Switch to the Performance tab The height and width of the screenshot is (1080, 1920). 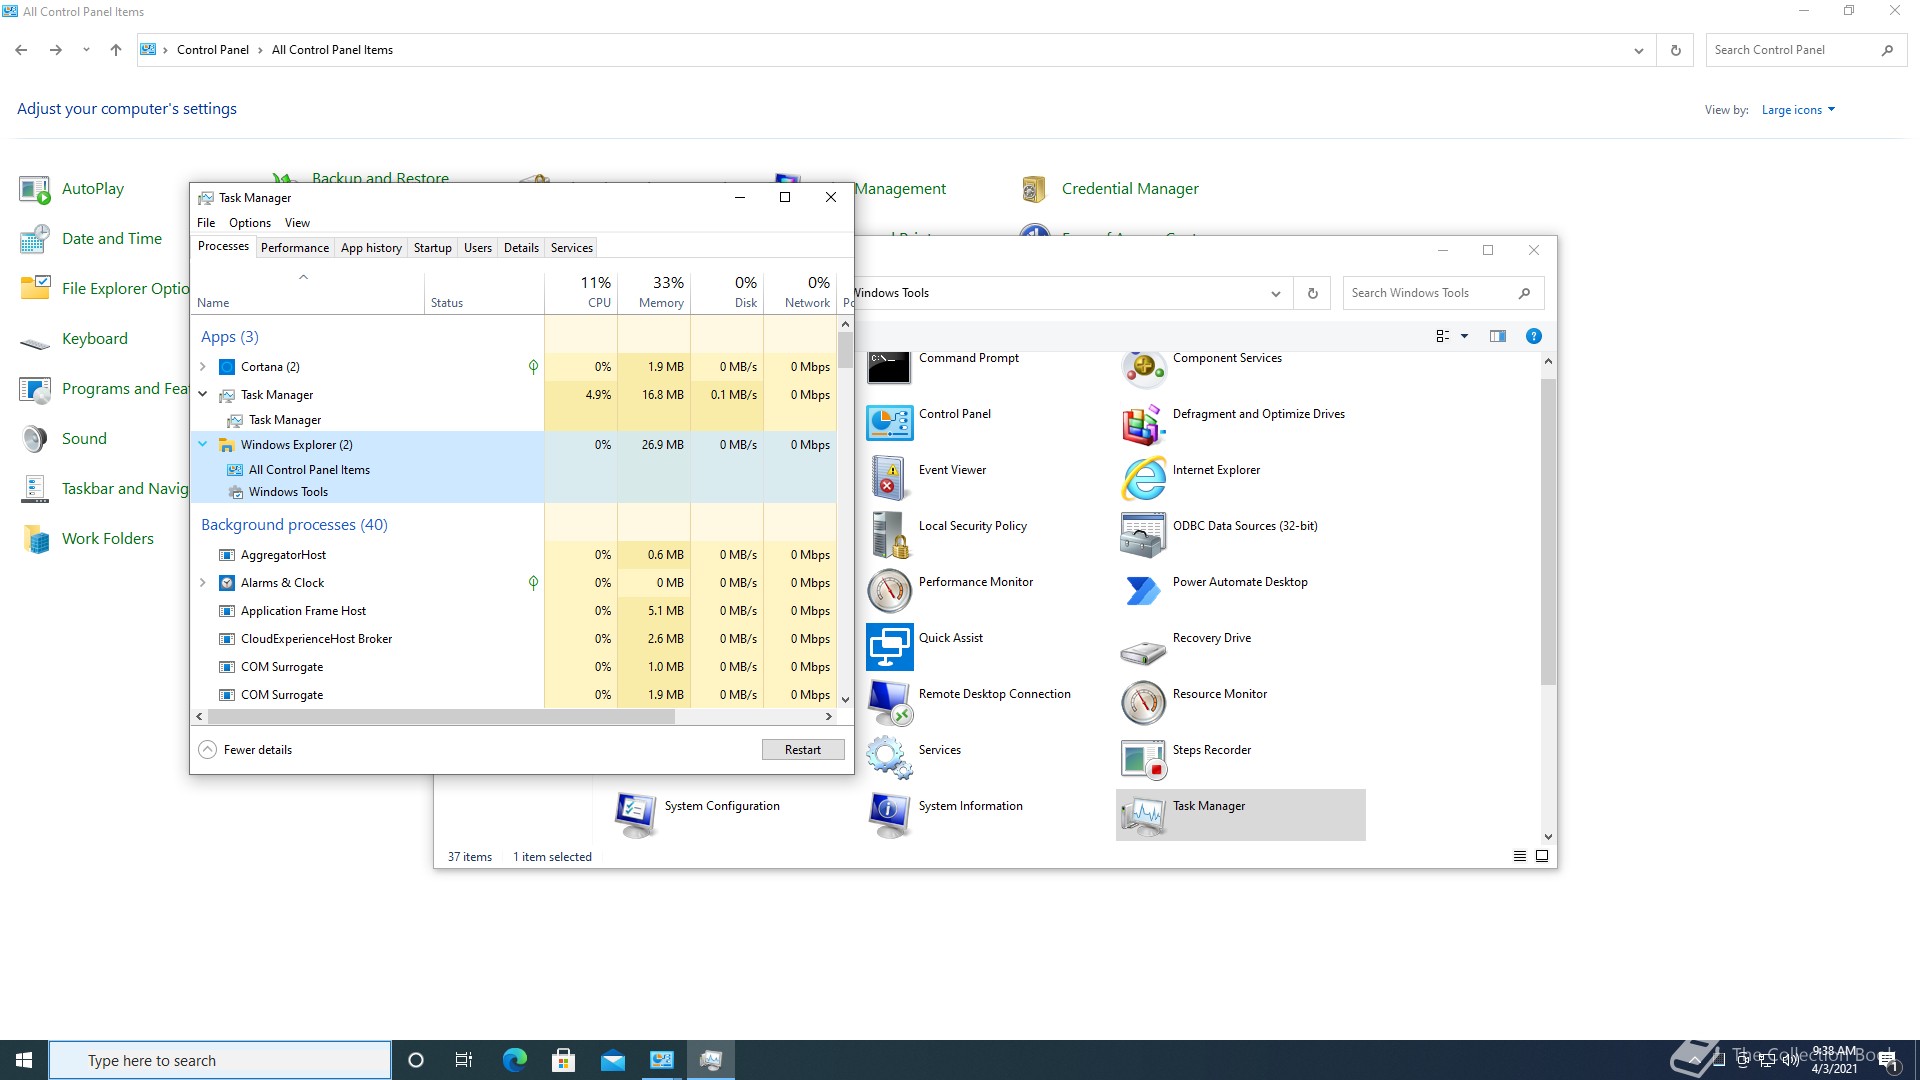point(295,248)
